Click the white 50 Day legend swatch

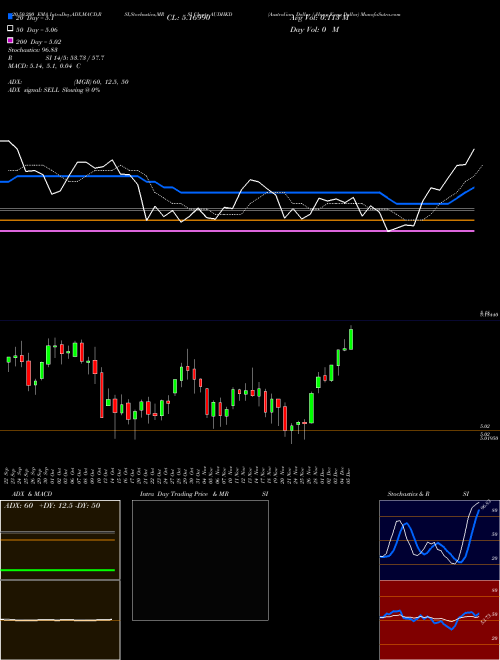coord(10,29)
